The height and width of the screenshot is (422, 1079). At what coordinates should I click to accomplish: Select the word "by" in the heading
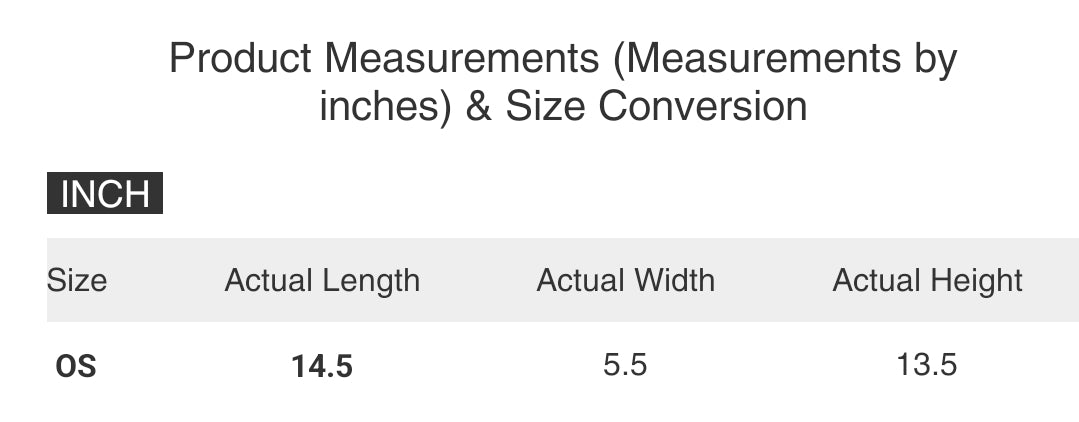(x=933, y=60)
